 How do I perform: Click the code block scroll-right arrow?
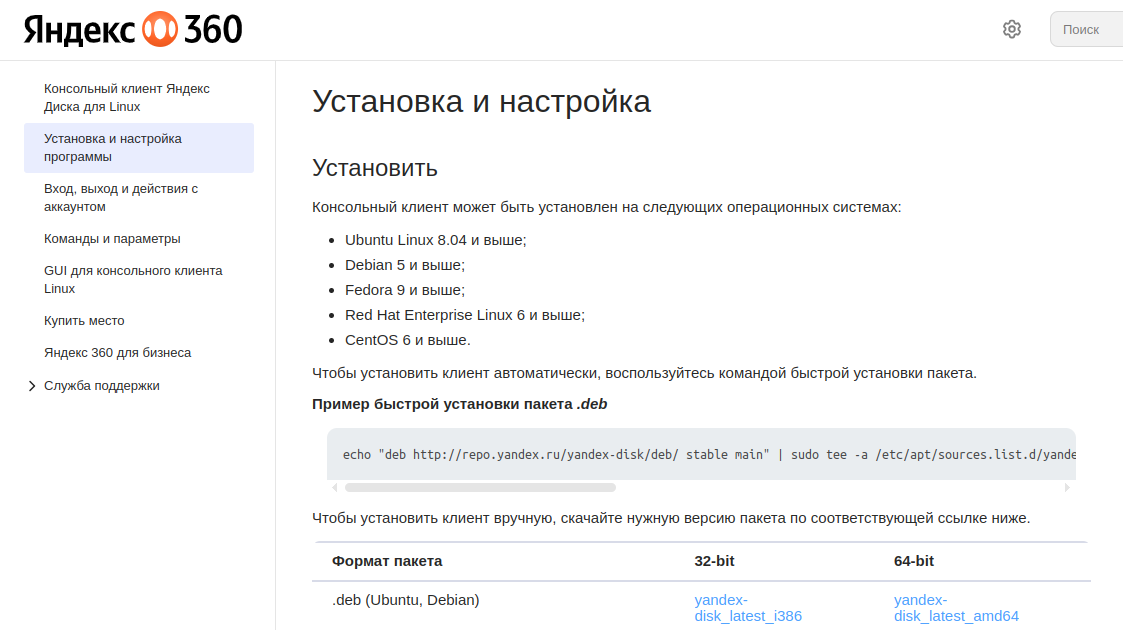pos(1067,488)
